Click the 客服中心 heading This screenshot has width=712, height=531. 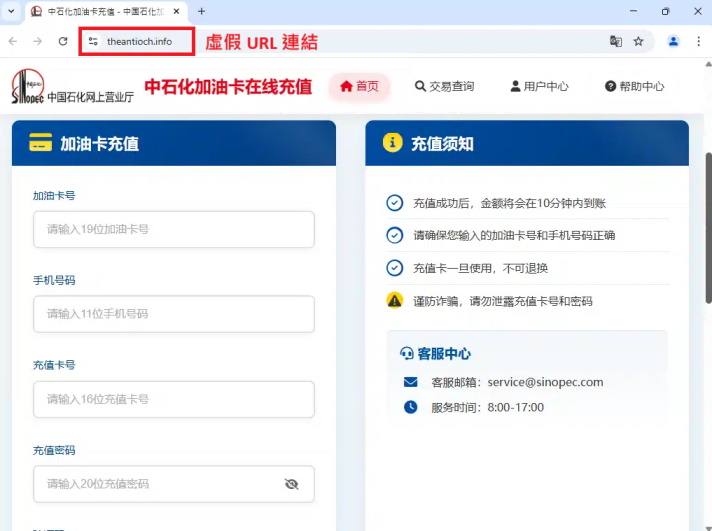point(444,353)
